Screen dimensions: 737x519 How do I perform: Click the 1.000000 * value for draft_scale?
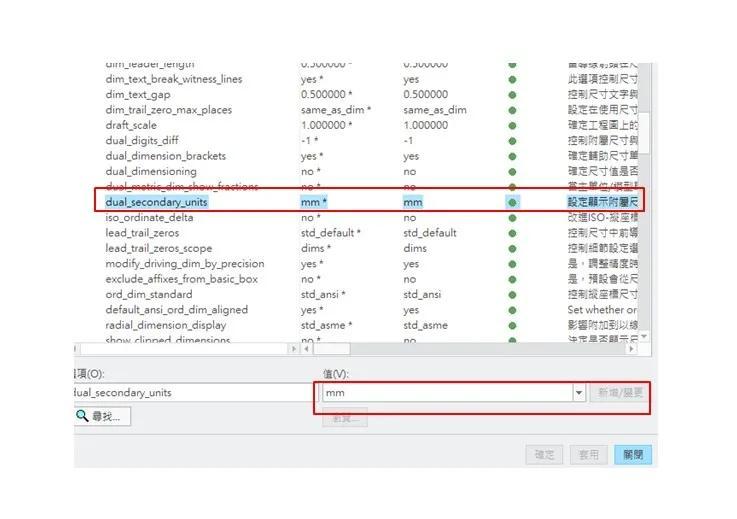tap(327, 125)
